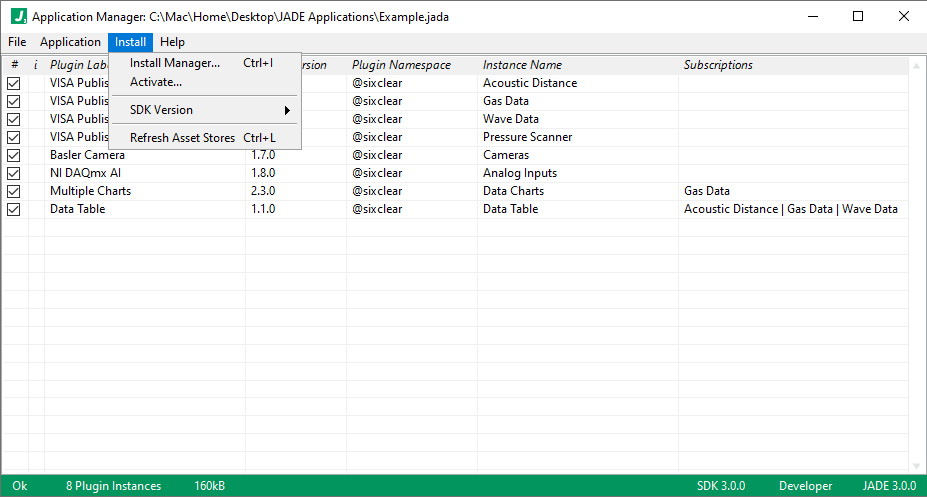Click SDK 3.0.0 in the status bar
The width and height of the screenshot is (927, 497).
tap(721, 486)
